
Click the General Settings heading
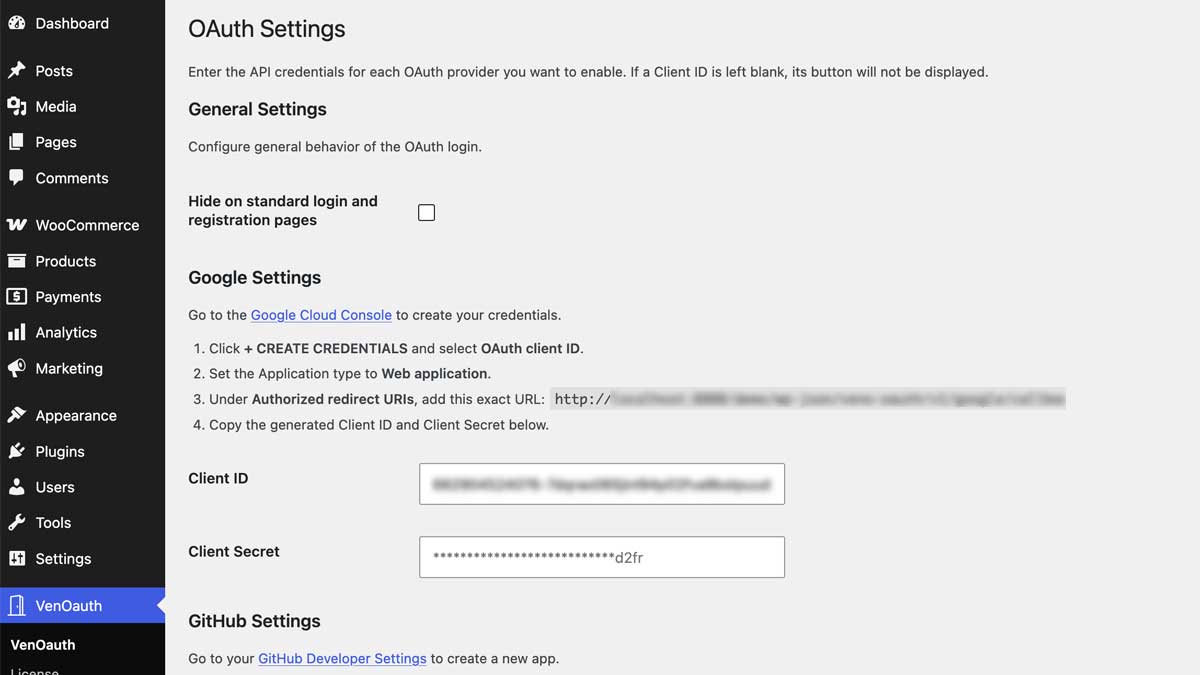pyautogui.click(x=257, y=109)
